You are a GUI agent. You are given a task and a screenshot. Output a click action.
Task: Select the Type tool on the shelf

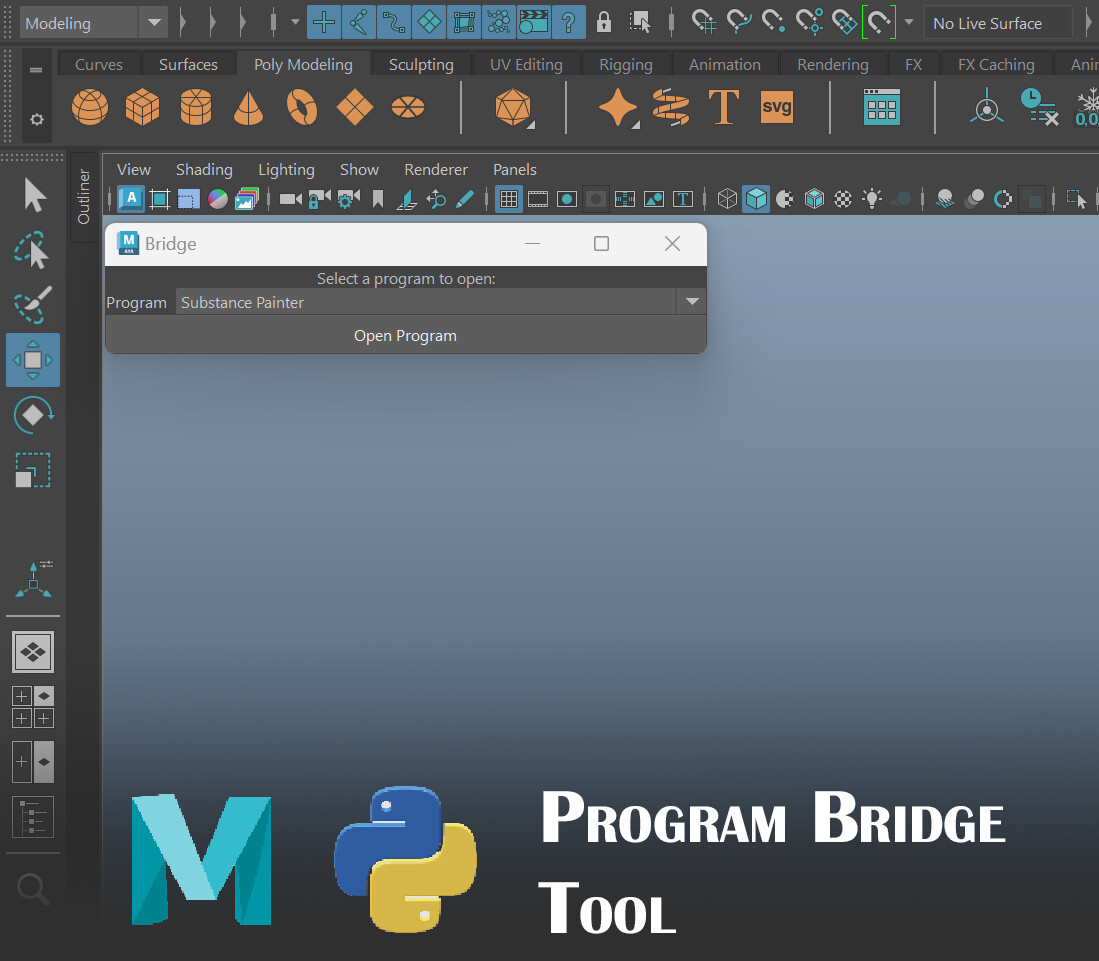click(723, 107)
